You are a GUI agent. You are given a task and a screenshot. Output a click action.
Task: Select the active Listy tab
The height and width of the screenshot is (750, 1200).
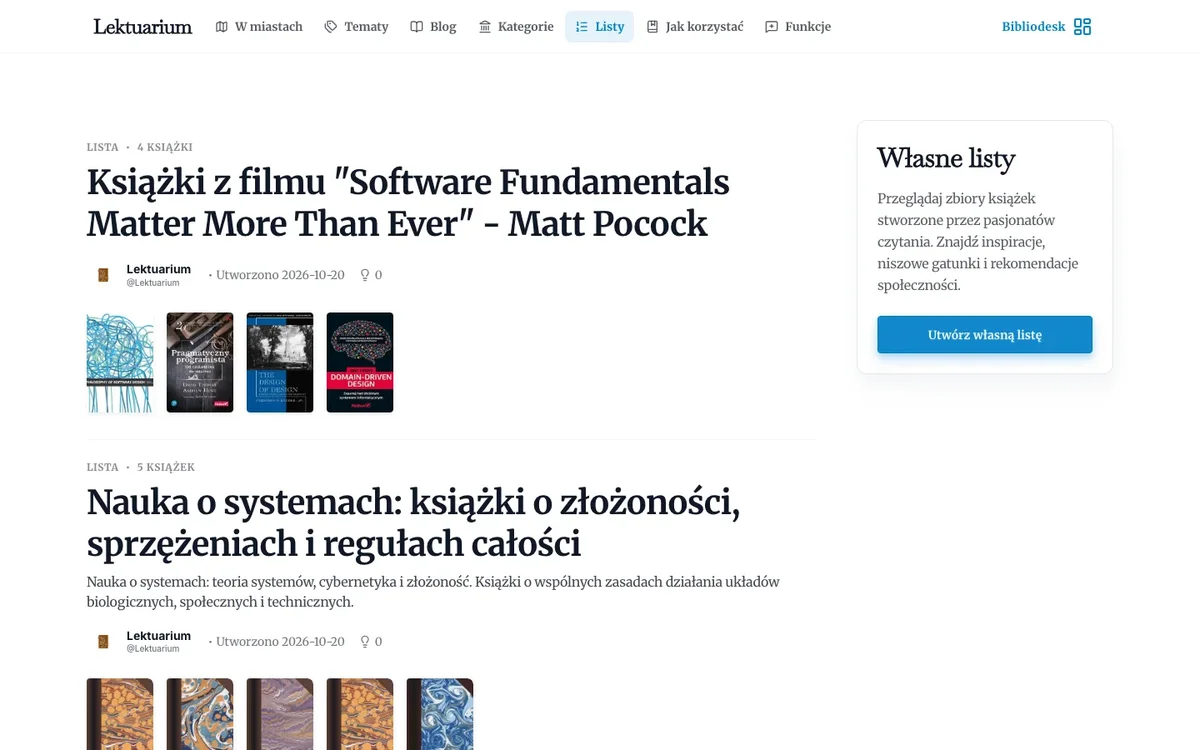tap(599, 27)
